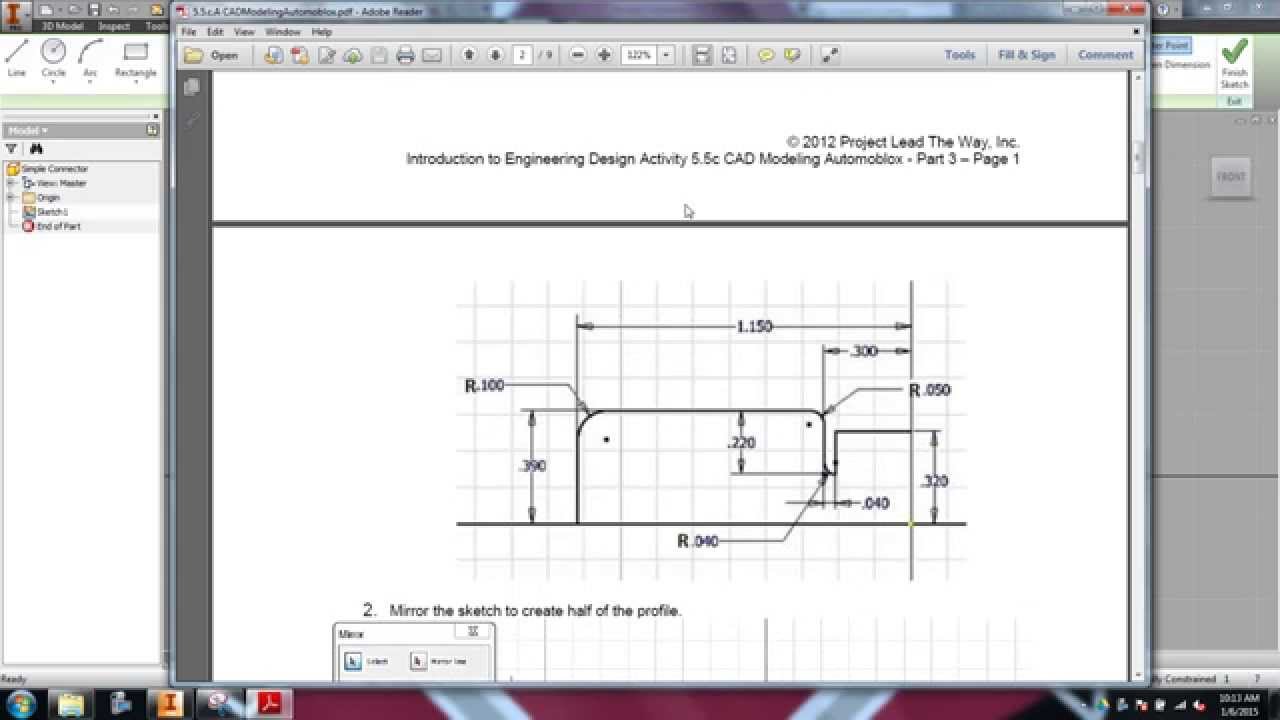Toggle read mode icon in Reader toolbar
The height and width of the screenshot is (720, 1280).
click(x=829, y=55)
